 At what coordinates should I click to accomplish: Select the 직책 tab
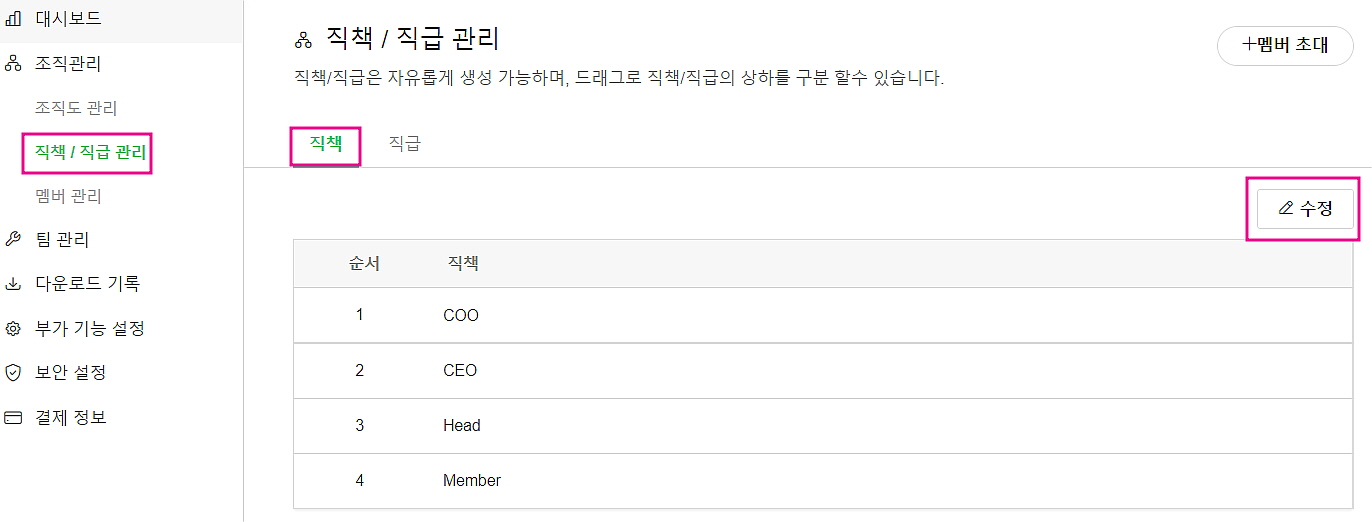326,144
